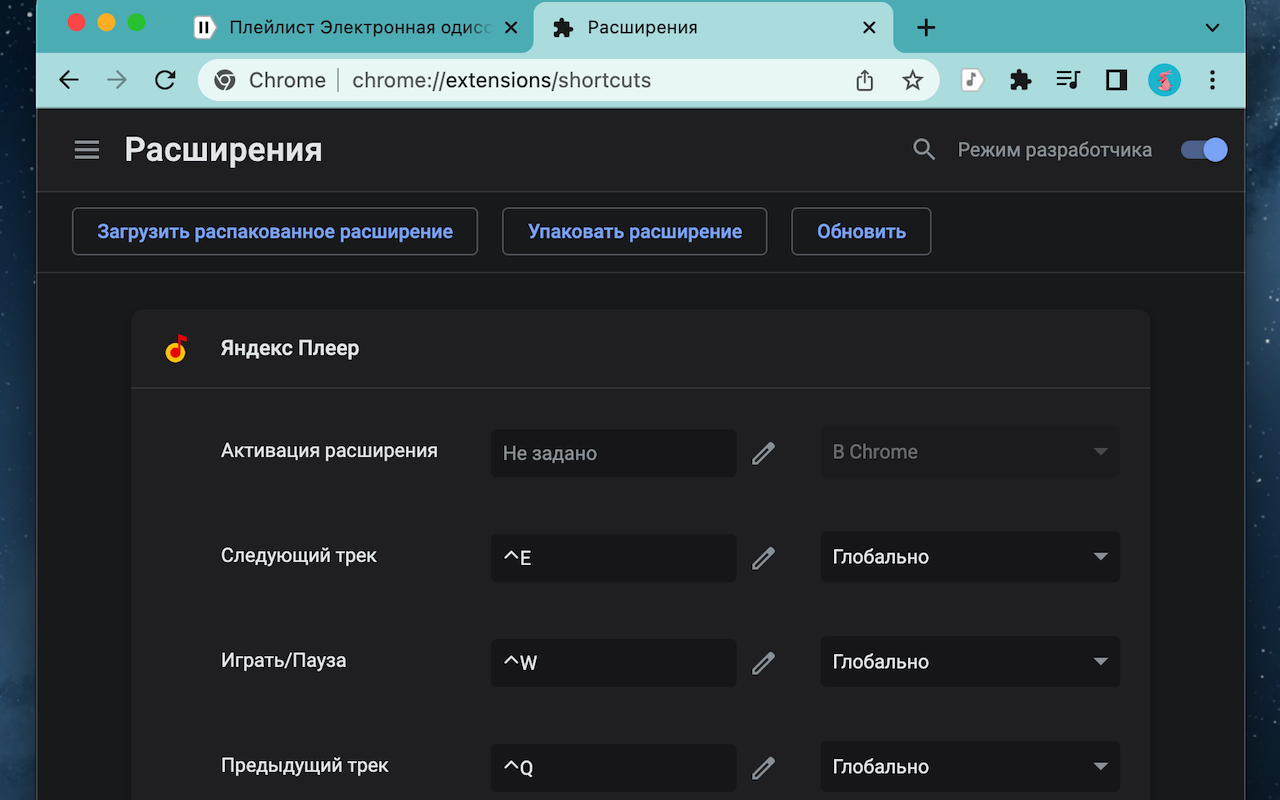Click the Режим разработчика label
The width and height of the screenshot is (1280, 800).
(x=1055, y=150)
